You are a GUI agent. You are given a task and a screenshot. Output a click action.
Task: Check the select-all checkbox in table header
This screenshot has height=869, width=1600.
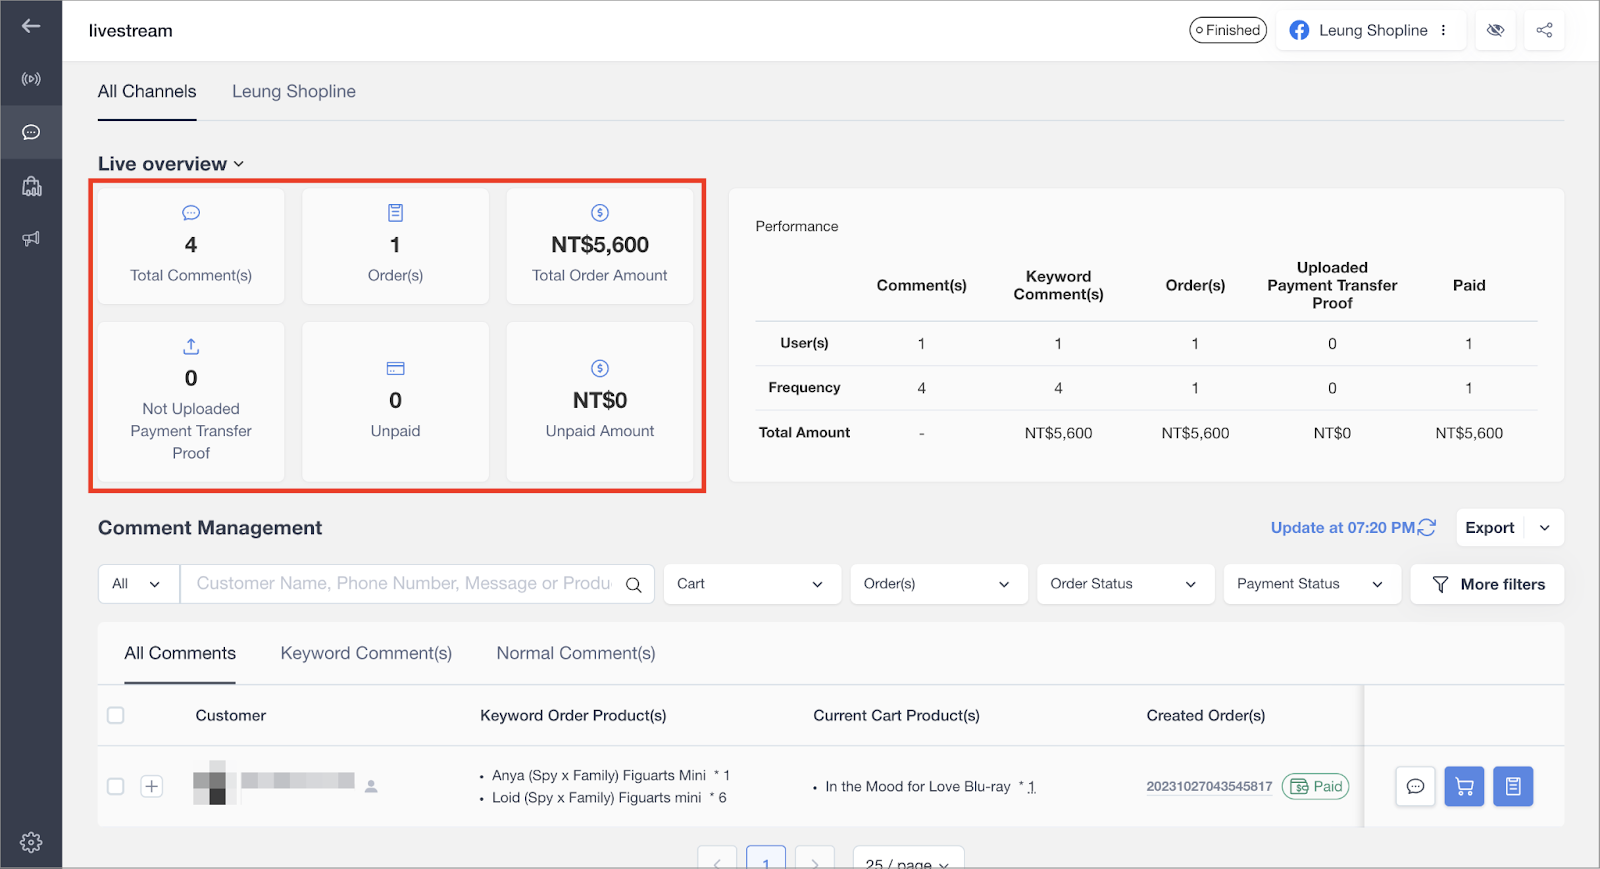(x=116, y=715)
